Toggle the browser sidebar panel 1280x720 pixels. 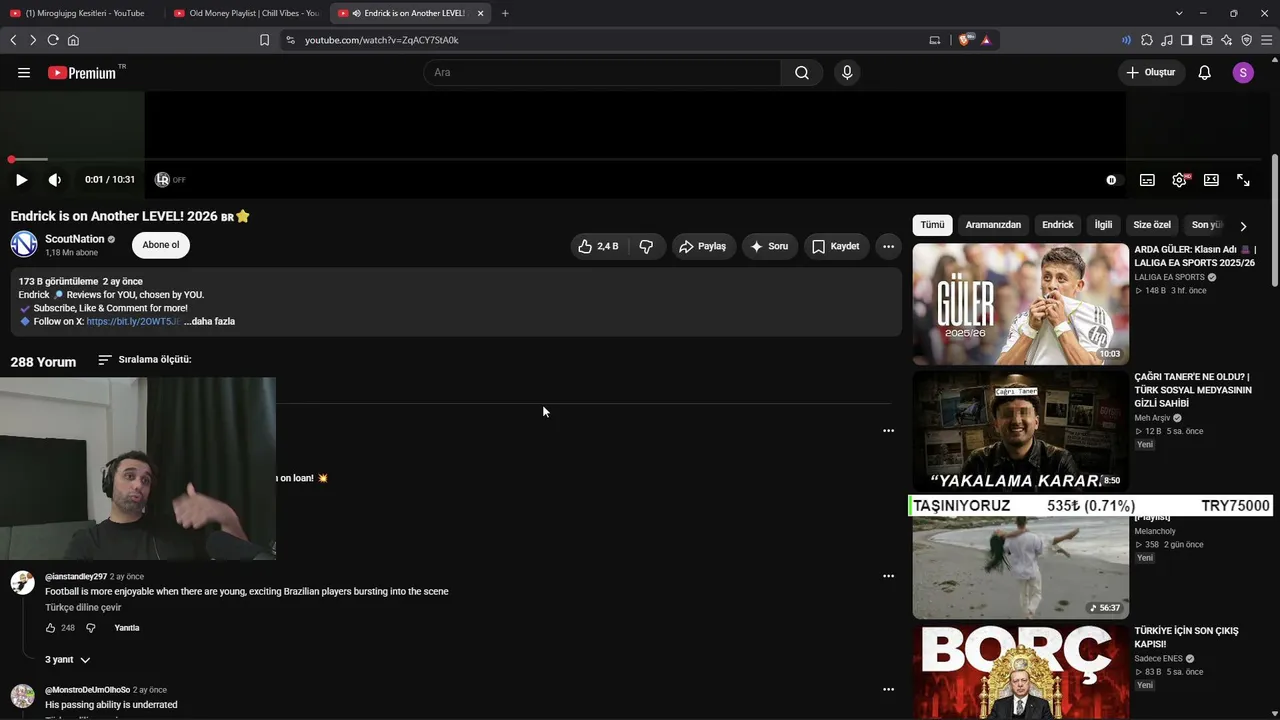click(1186, 40)
